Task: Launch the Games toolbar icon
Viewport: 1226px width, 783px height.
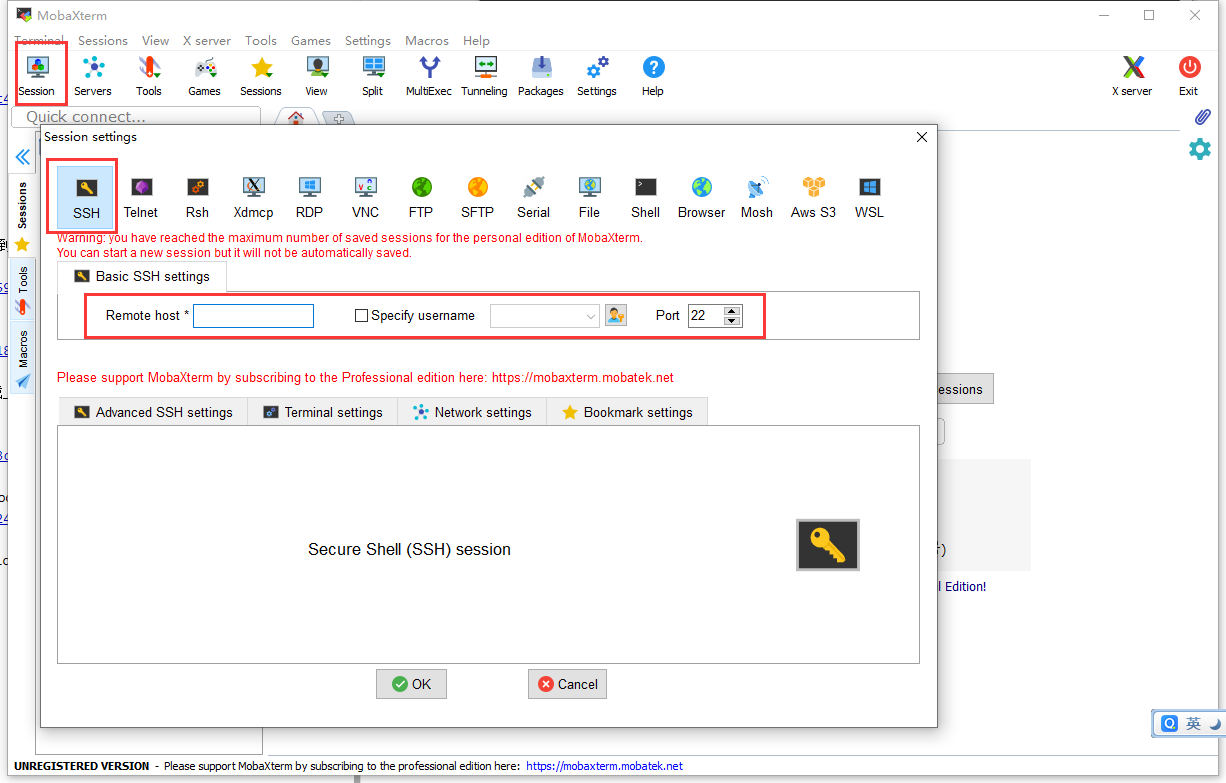Action: [205, 75]
